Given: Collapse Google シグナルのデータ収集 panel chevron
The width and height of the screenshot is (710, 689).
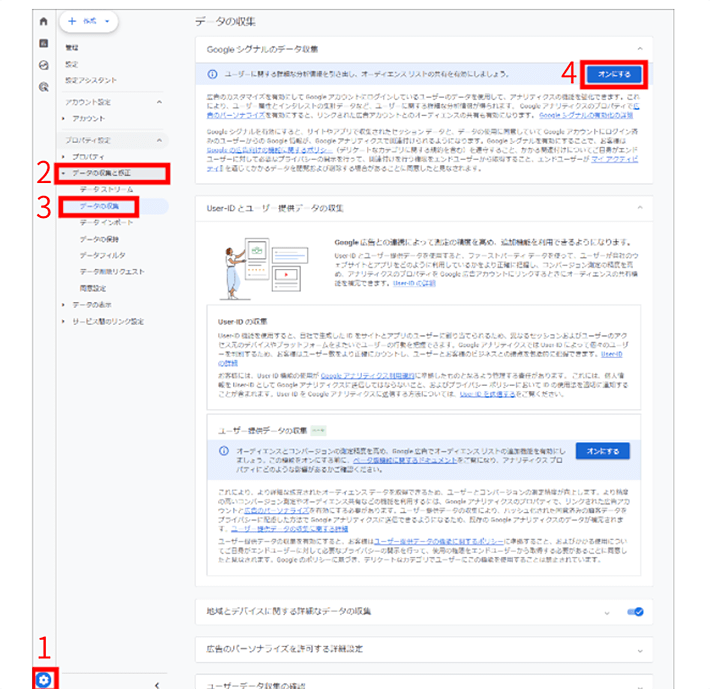Looking at the screenshot, I should point(640,49).
